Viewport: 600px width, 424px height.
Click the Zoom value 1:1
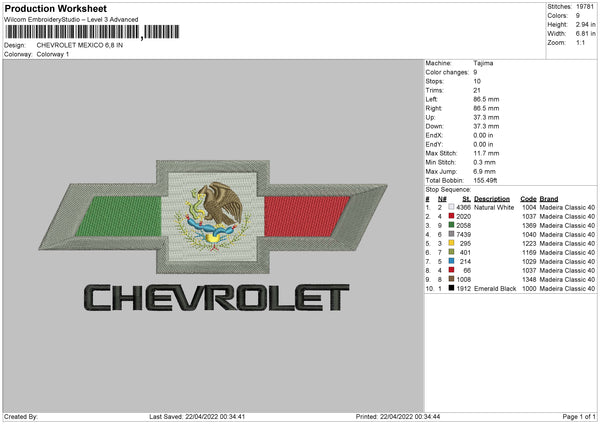click(580, 42)
